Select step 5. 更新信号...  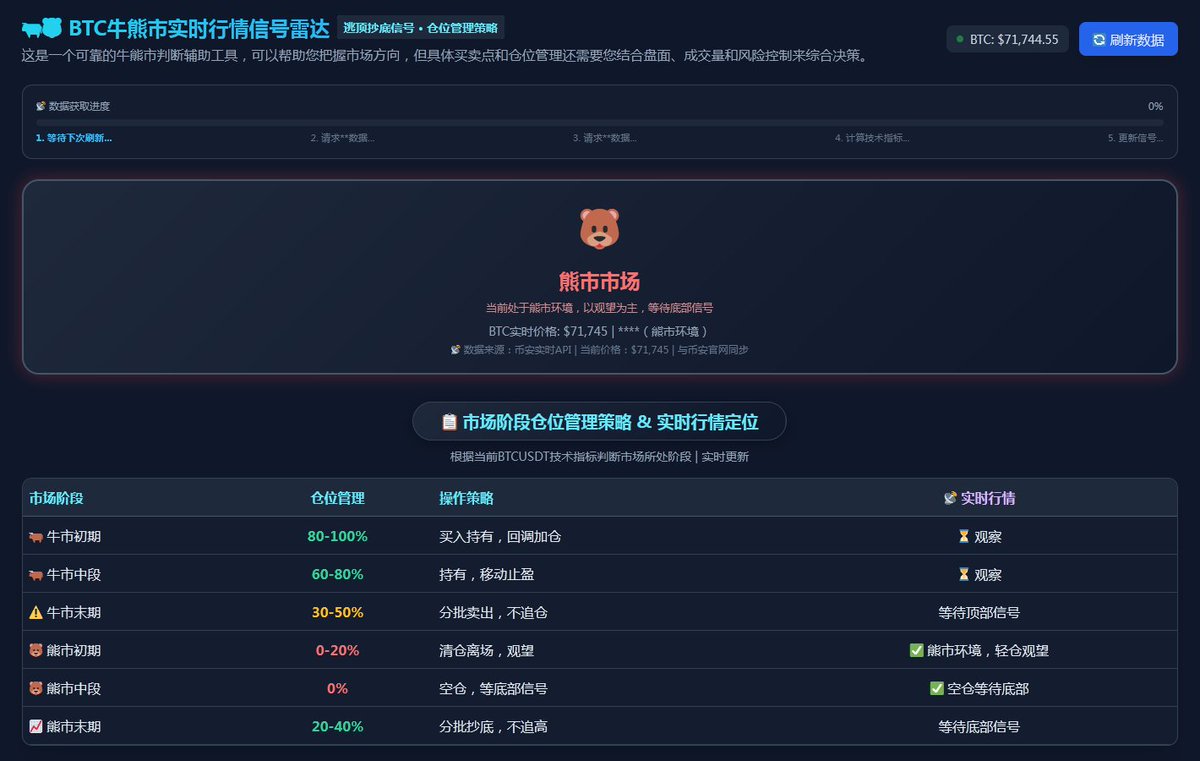[1135, 138]
